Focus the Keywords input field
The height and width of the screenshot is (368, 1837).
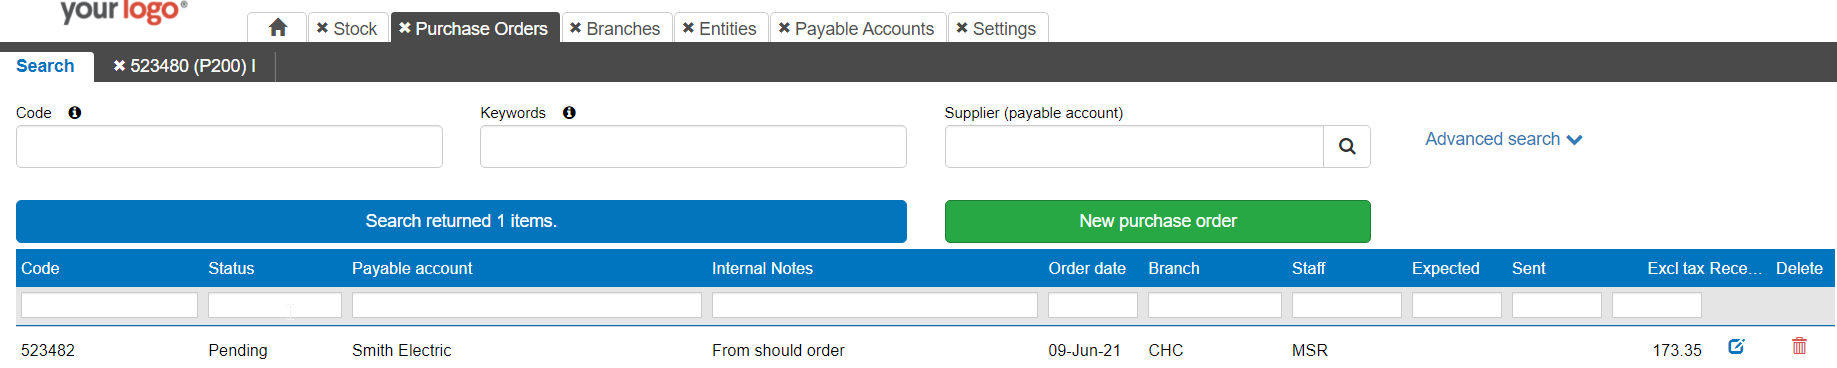pyautogui.click(x=693, y=147)
